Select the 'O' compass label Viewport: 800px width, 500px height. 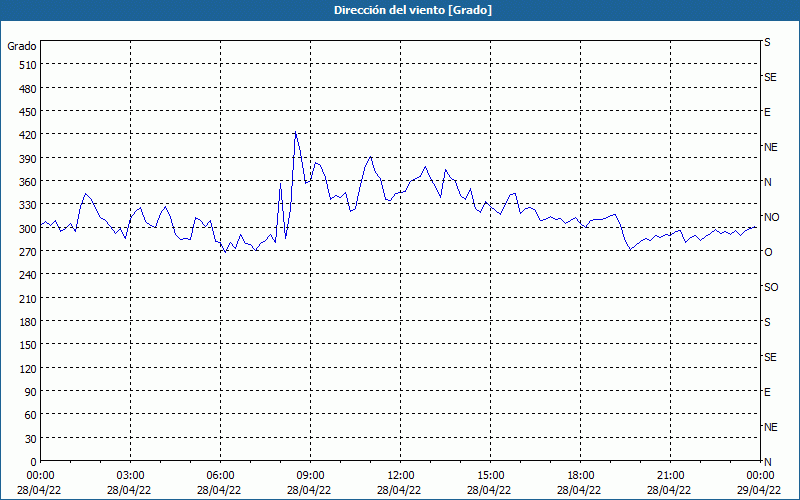[x=768, y=252]
